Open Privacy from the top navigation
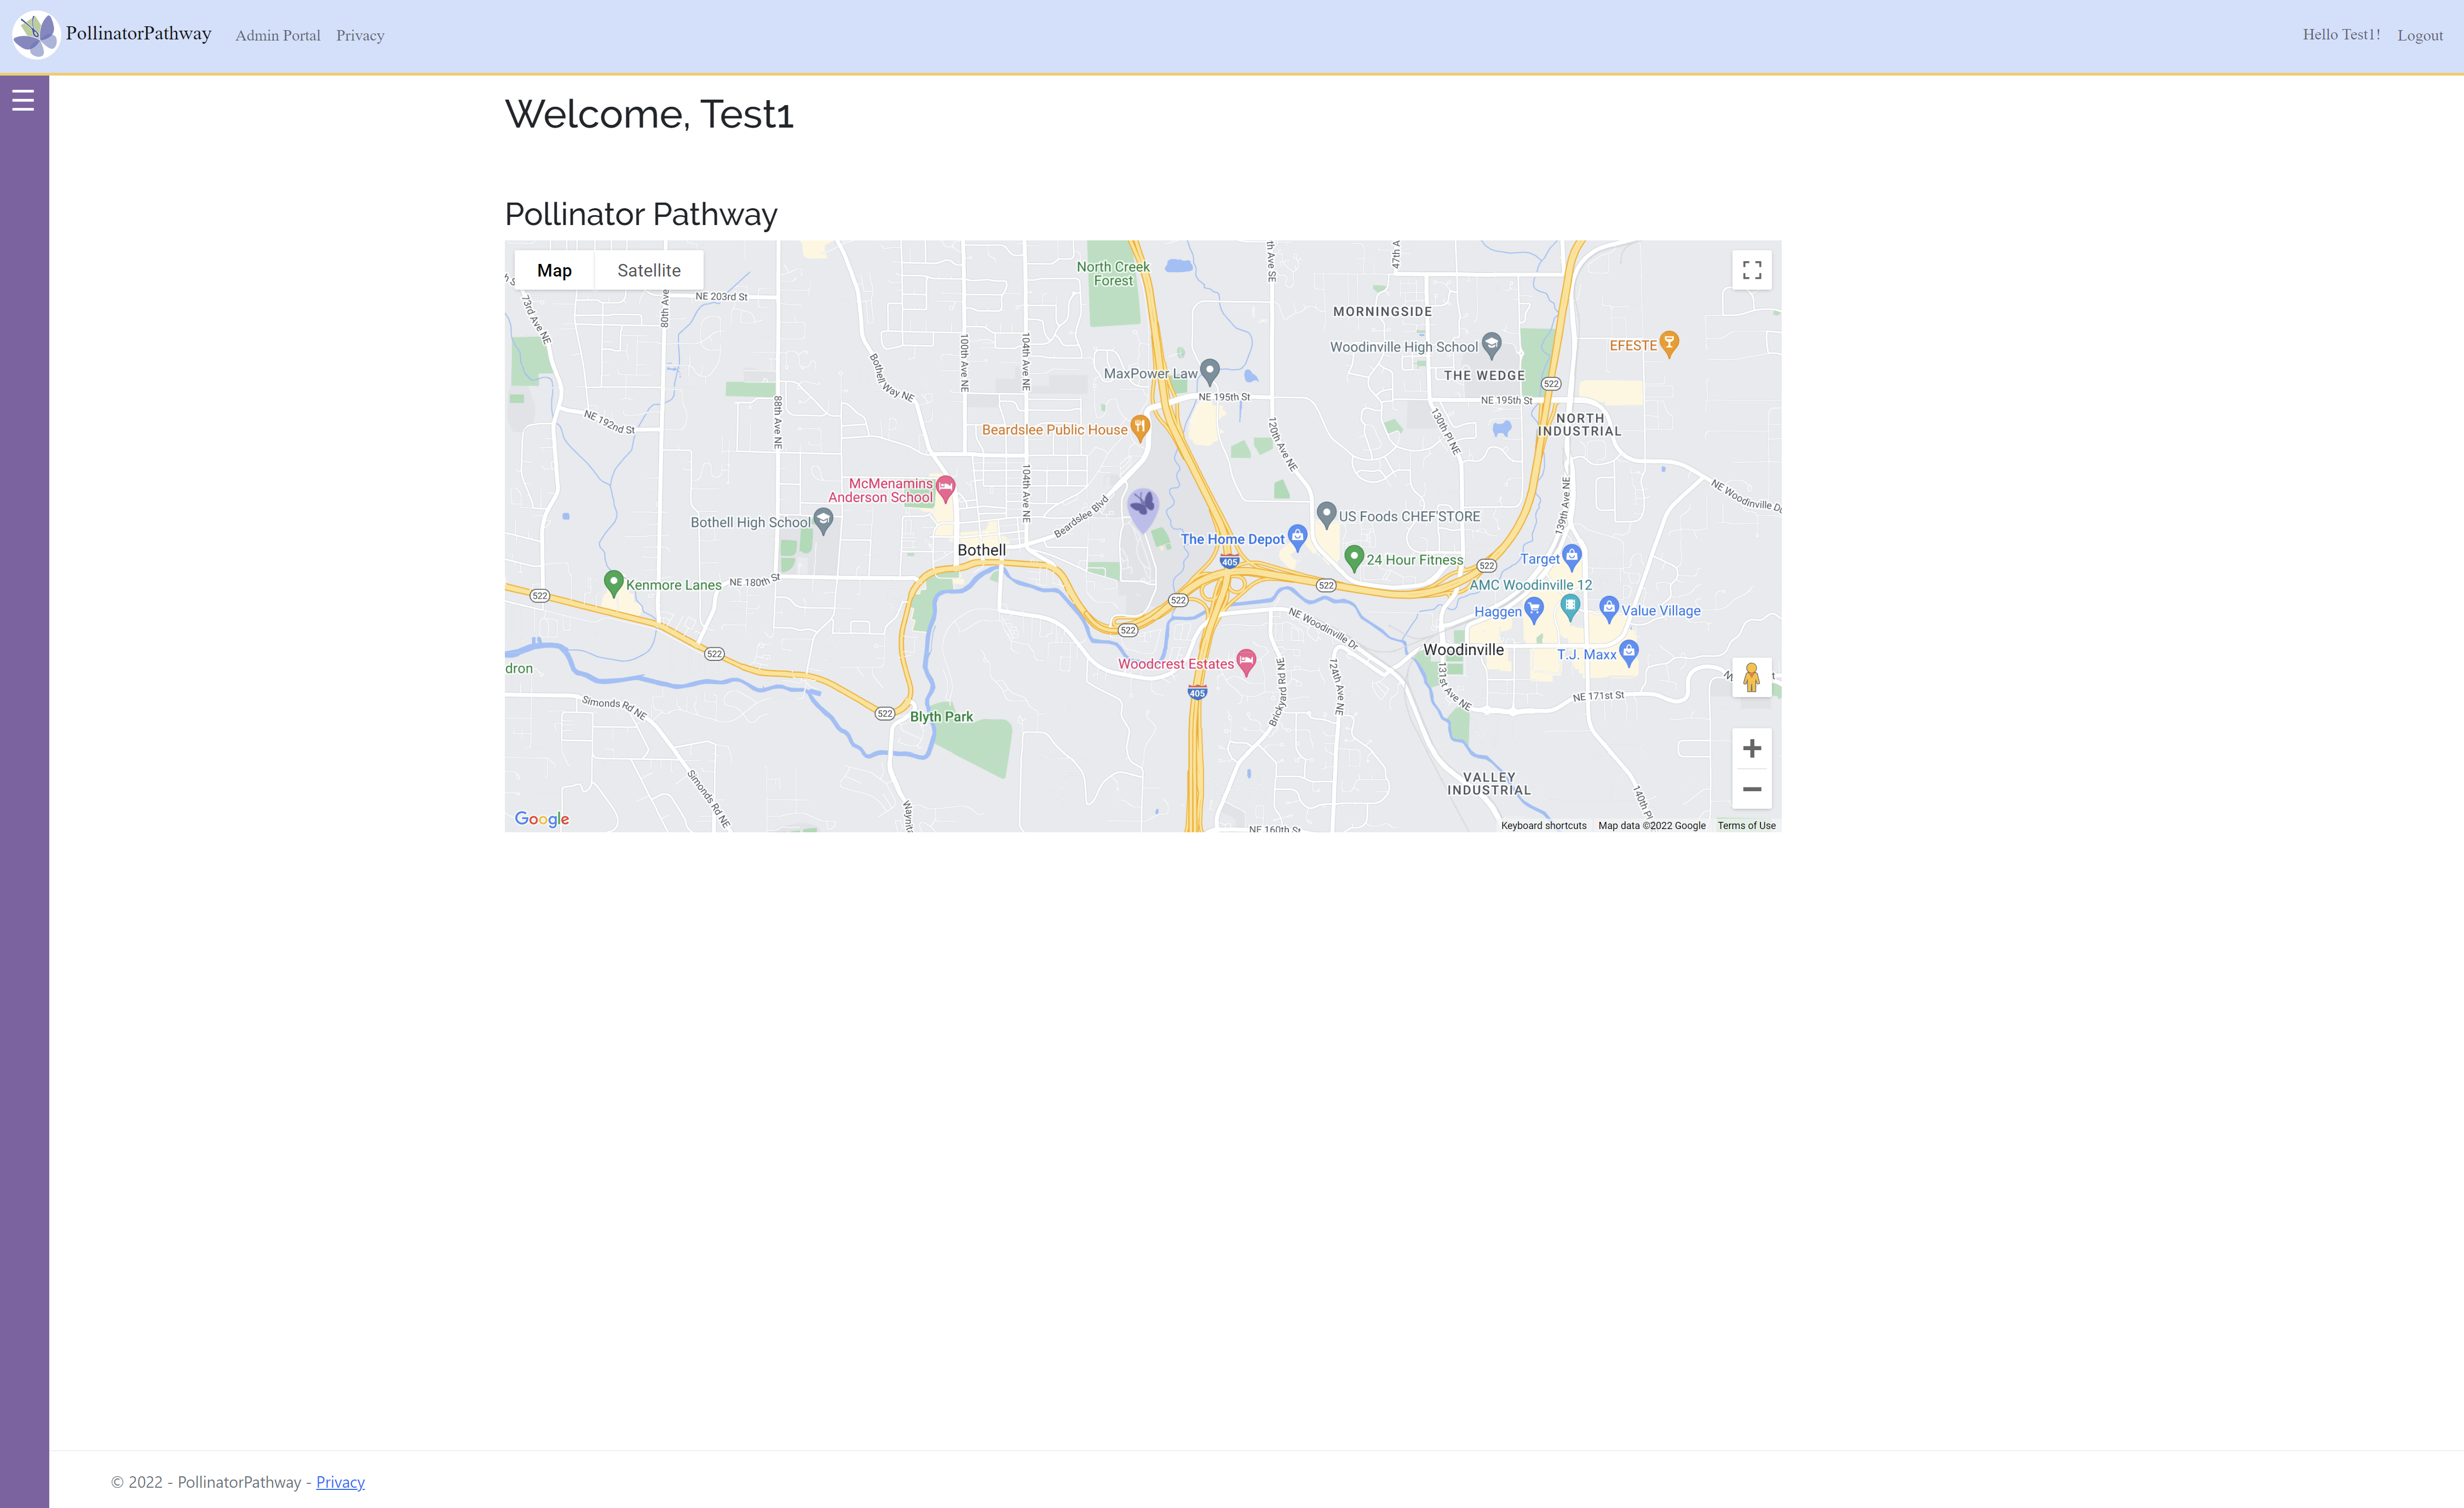Screen dimensions: 2464x1508 pyautogui.click(x=360, y=35)
